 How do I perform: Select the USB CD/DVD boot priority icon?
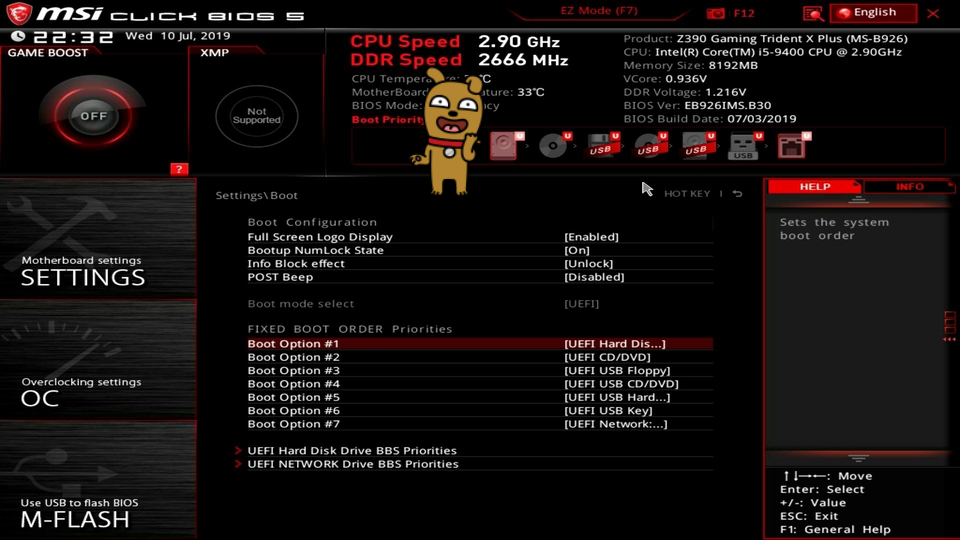650,146
